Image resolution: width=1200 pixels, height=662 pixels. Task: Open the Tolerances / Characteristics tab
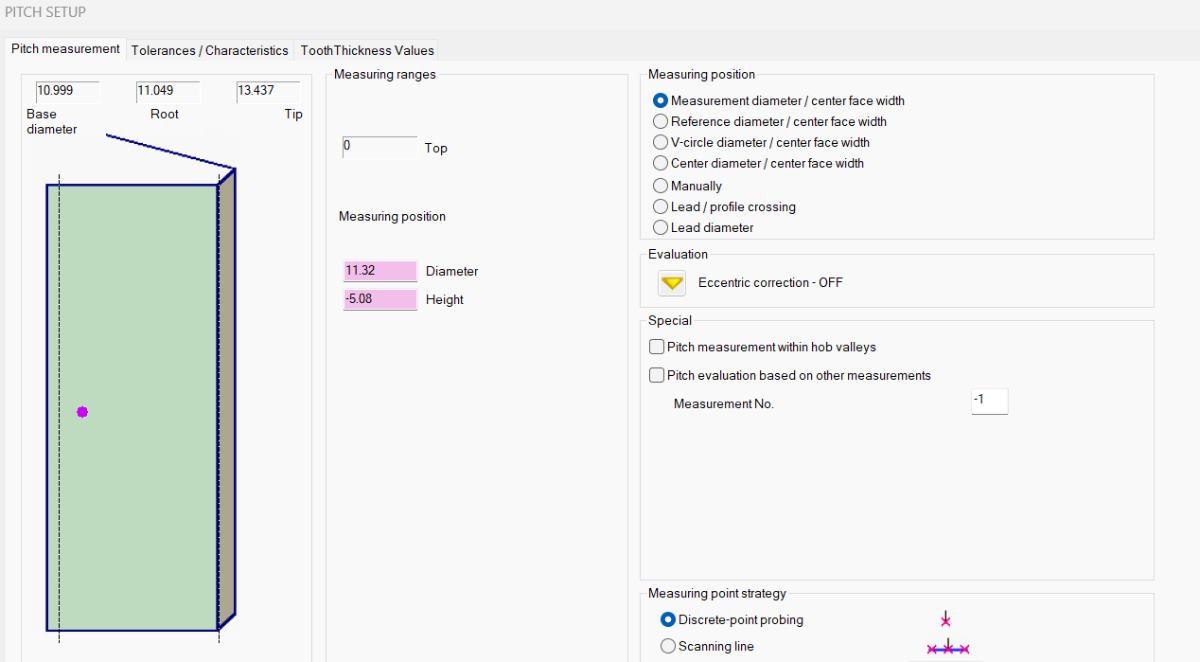[209, 50]
